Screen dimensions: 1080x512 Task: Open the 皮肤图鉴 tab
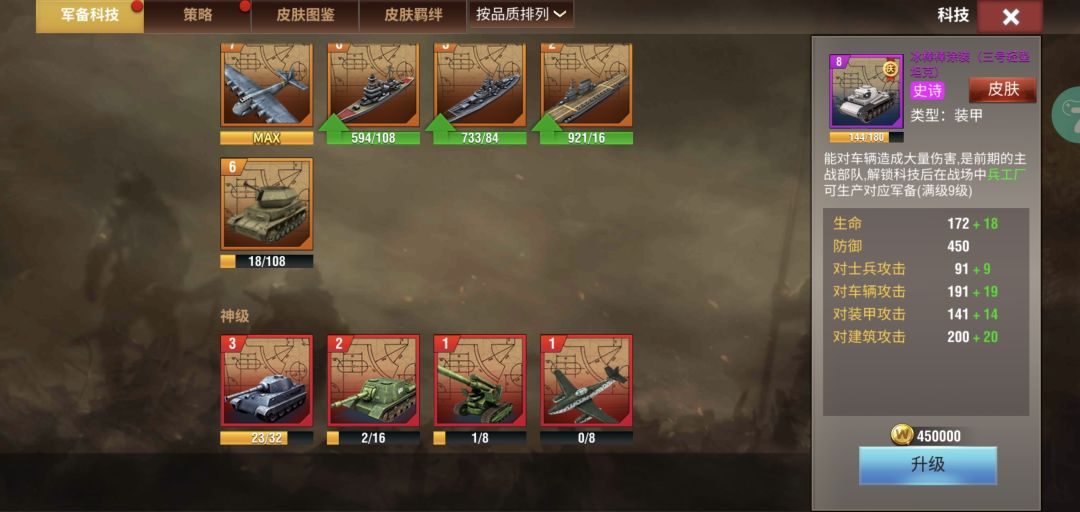coord(305,16)
